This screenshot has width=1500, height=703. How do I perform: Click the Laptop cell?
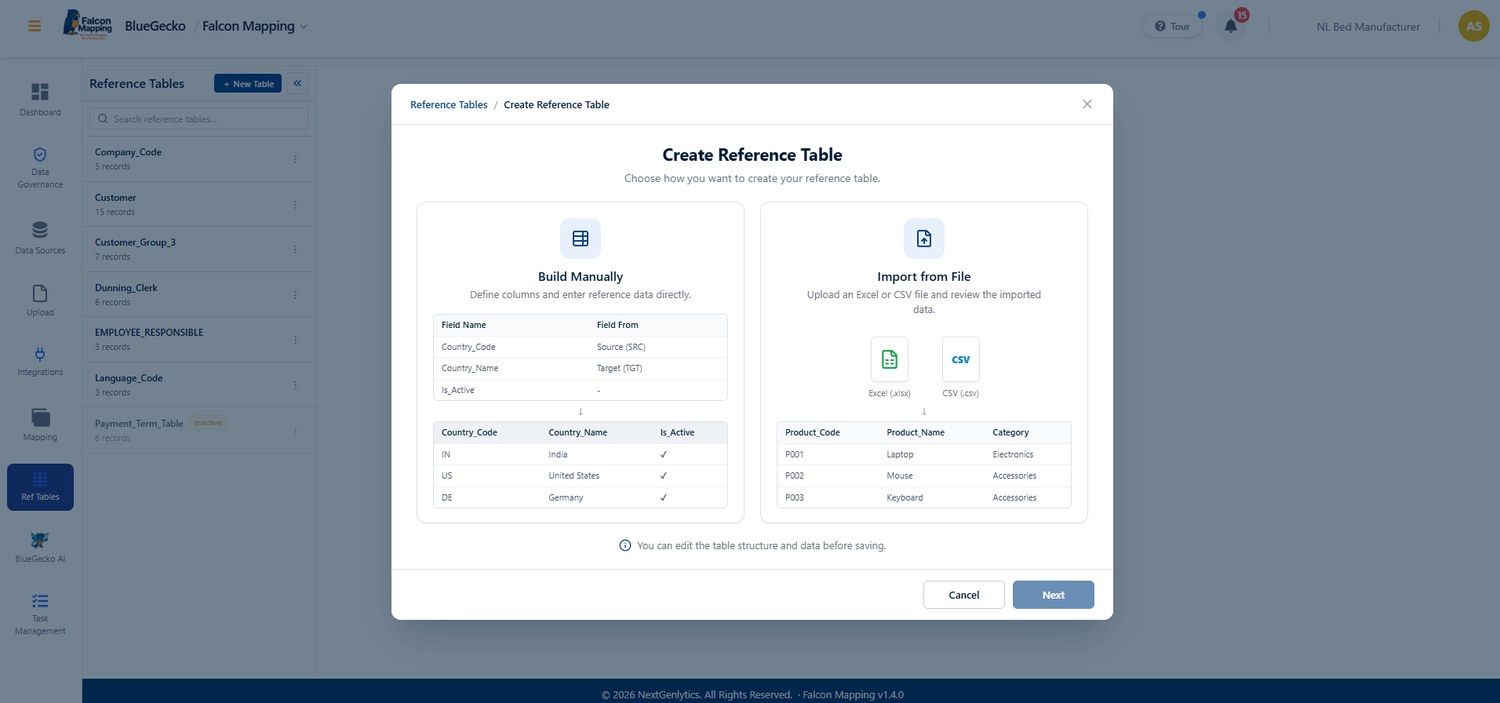900,454
